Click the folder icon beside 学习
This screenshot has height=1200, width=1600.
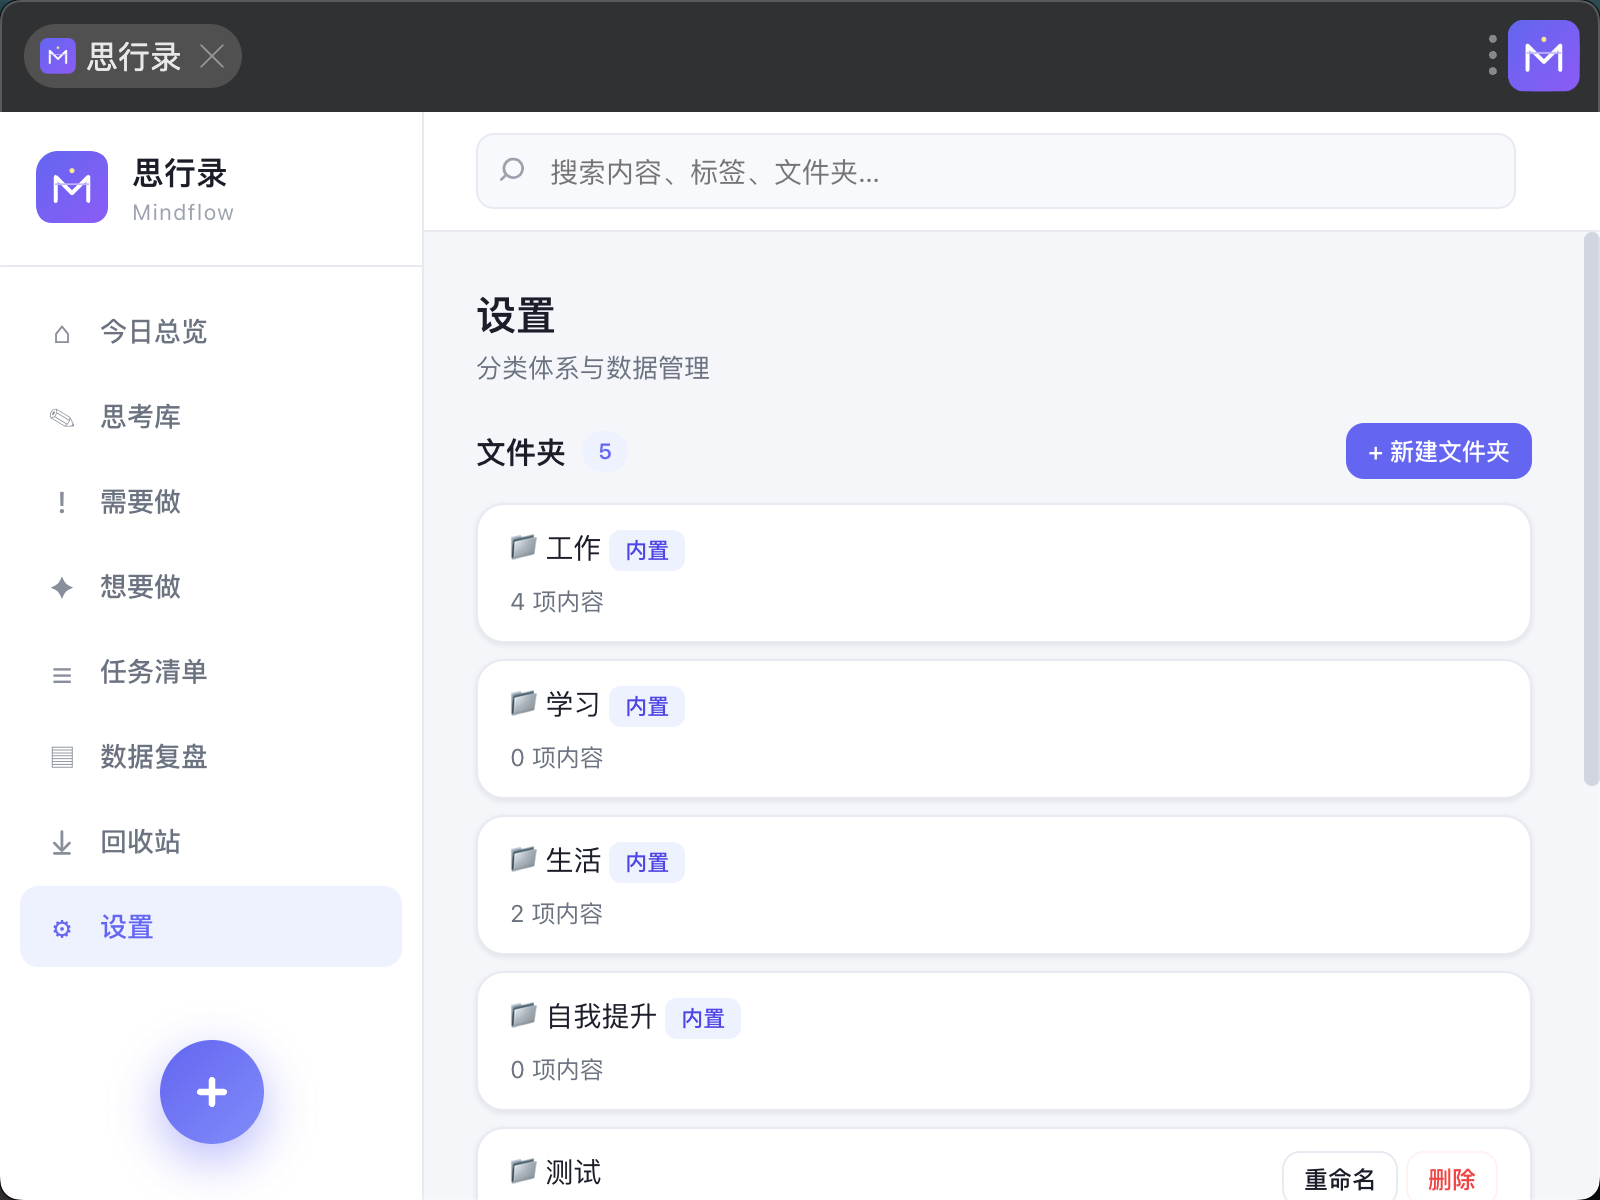pyautogui.click(x=524, y=703)
